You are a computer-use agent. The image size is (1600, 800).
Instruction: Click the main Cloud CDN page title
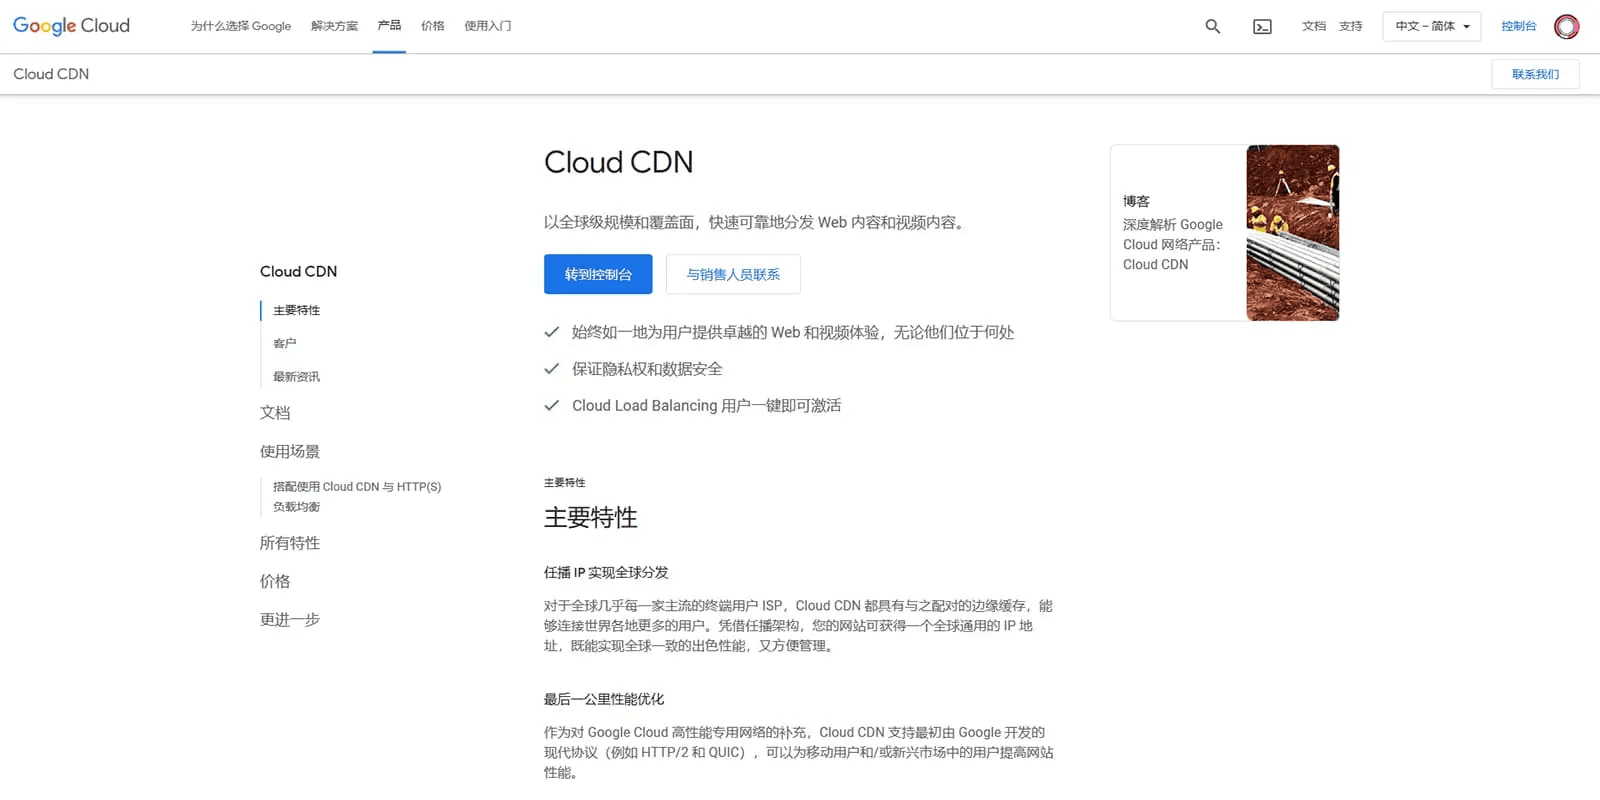(618, 162)
